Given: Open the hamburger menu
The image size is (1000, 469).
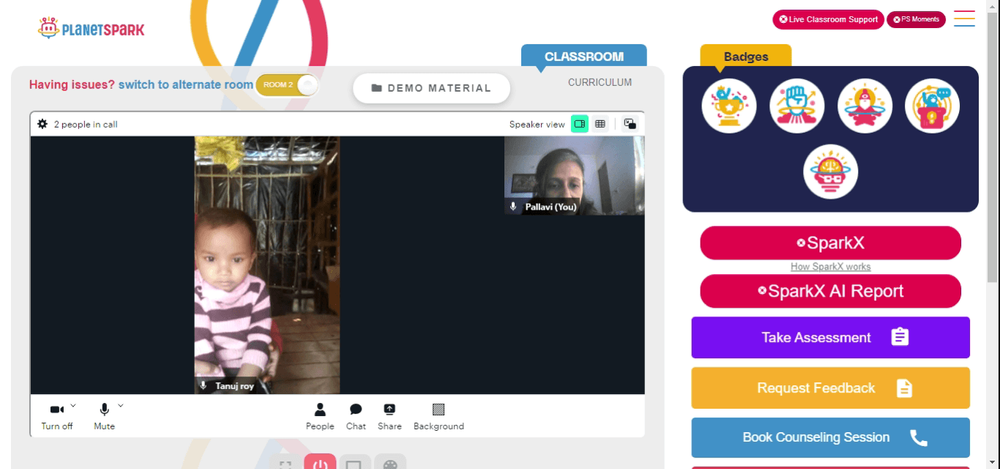Looking at the screenshot, I should coord(964,19).
